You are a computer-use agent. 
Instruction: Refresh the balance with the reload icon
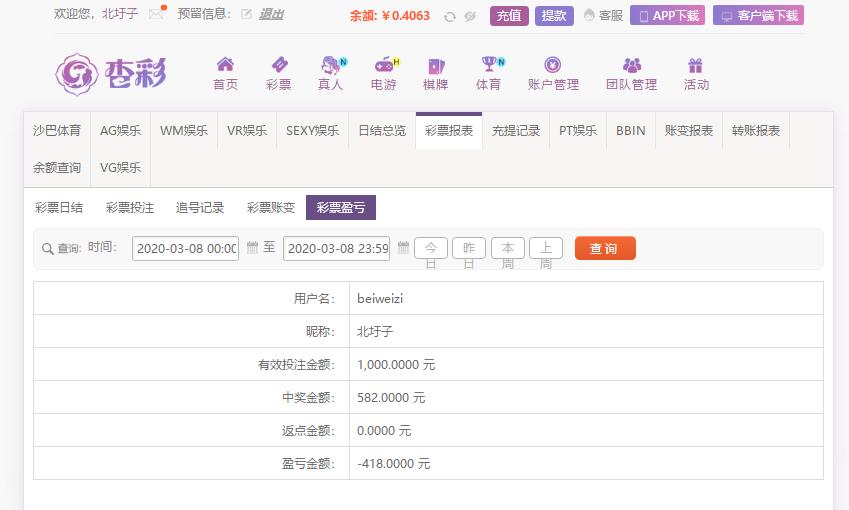point(449,17)
